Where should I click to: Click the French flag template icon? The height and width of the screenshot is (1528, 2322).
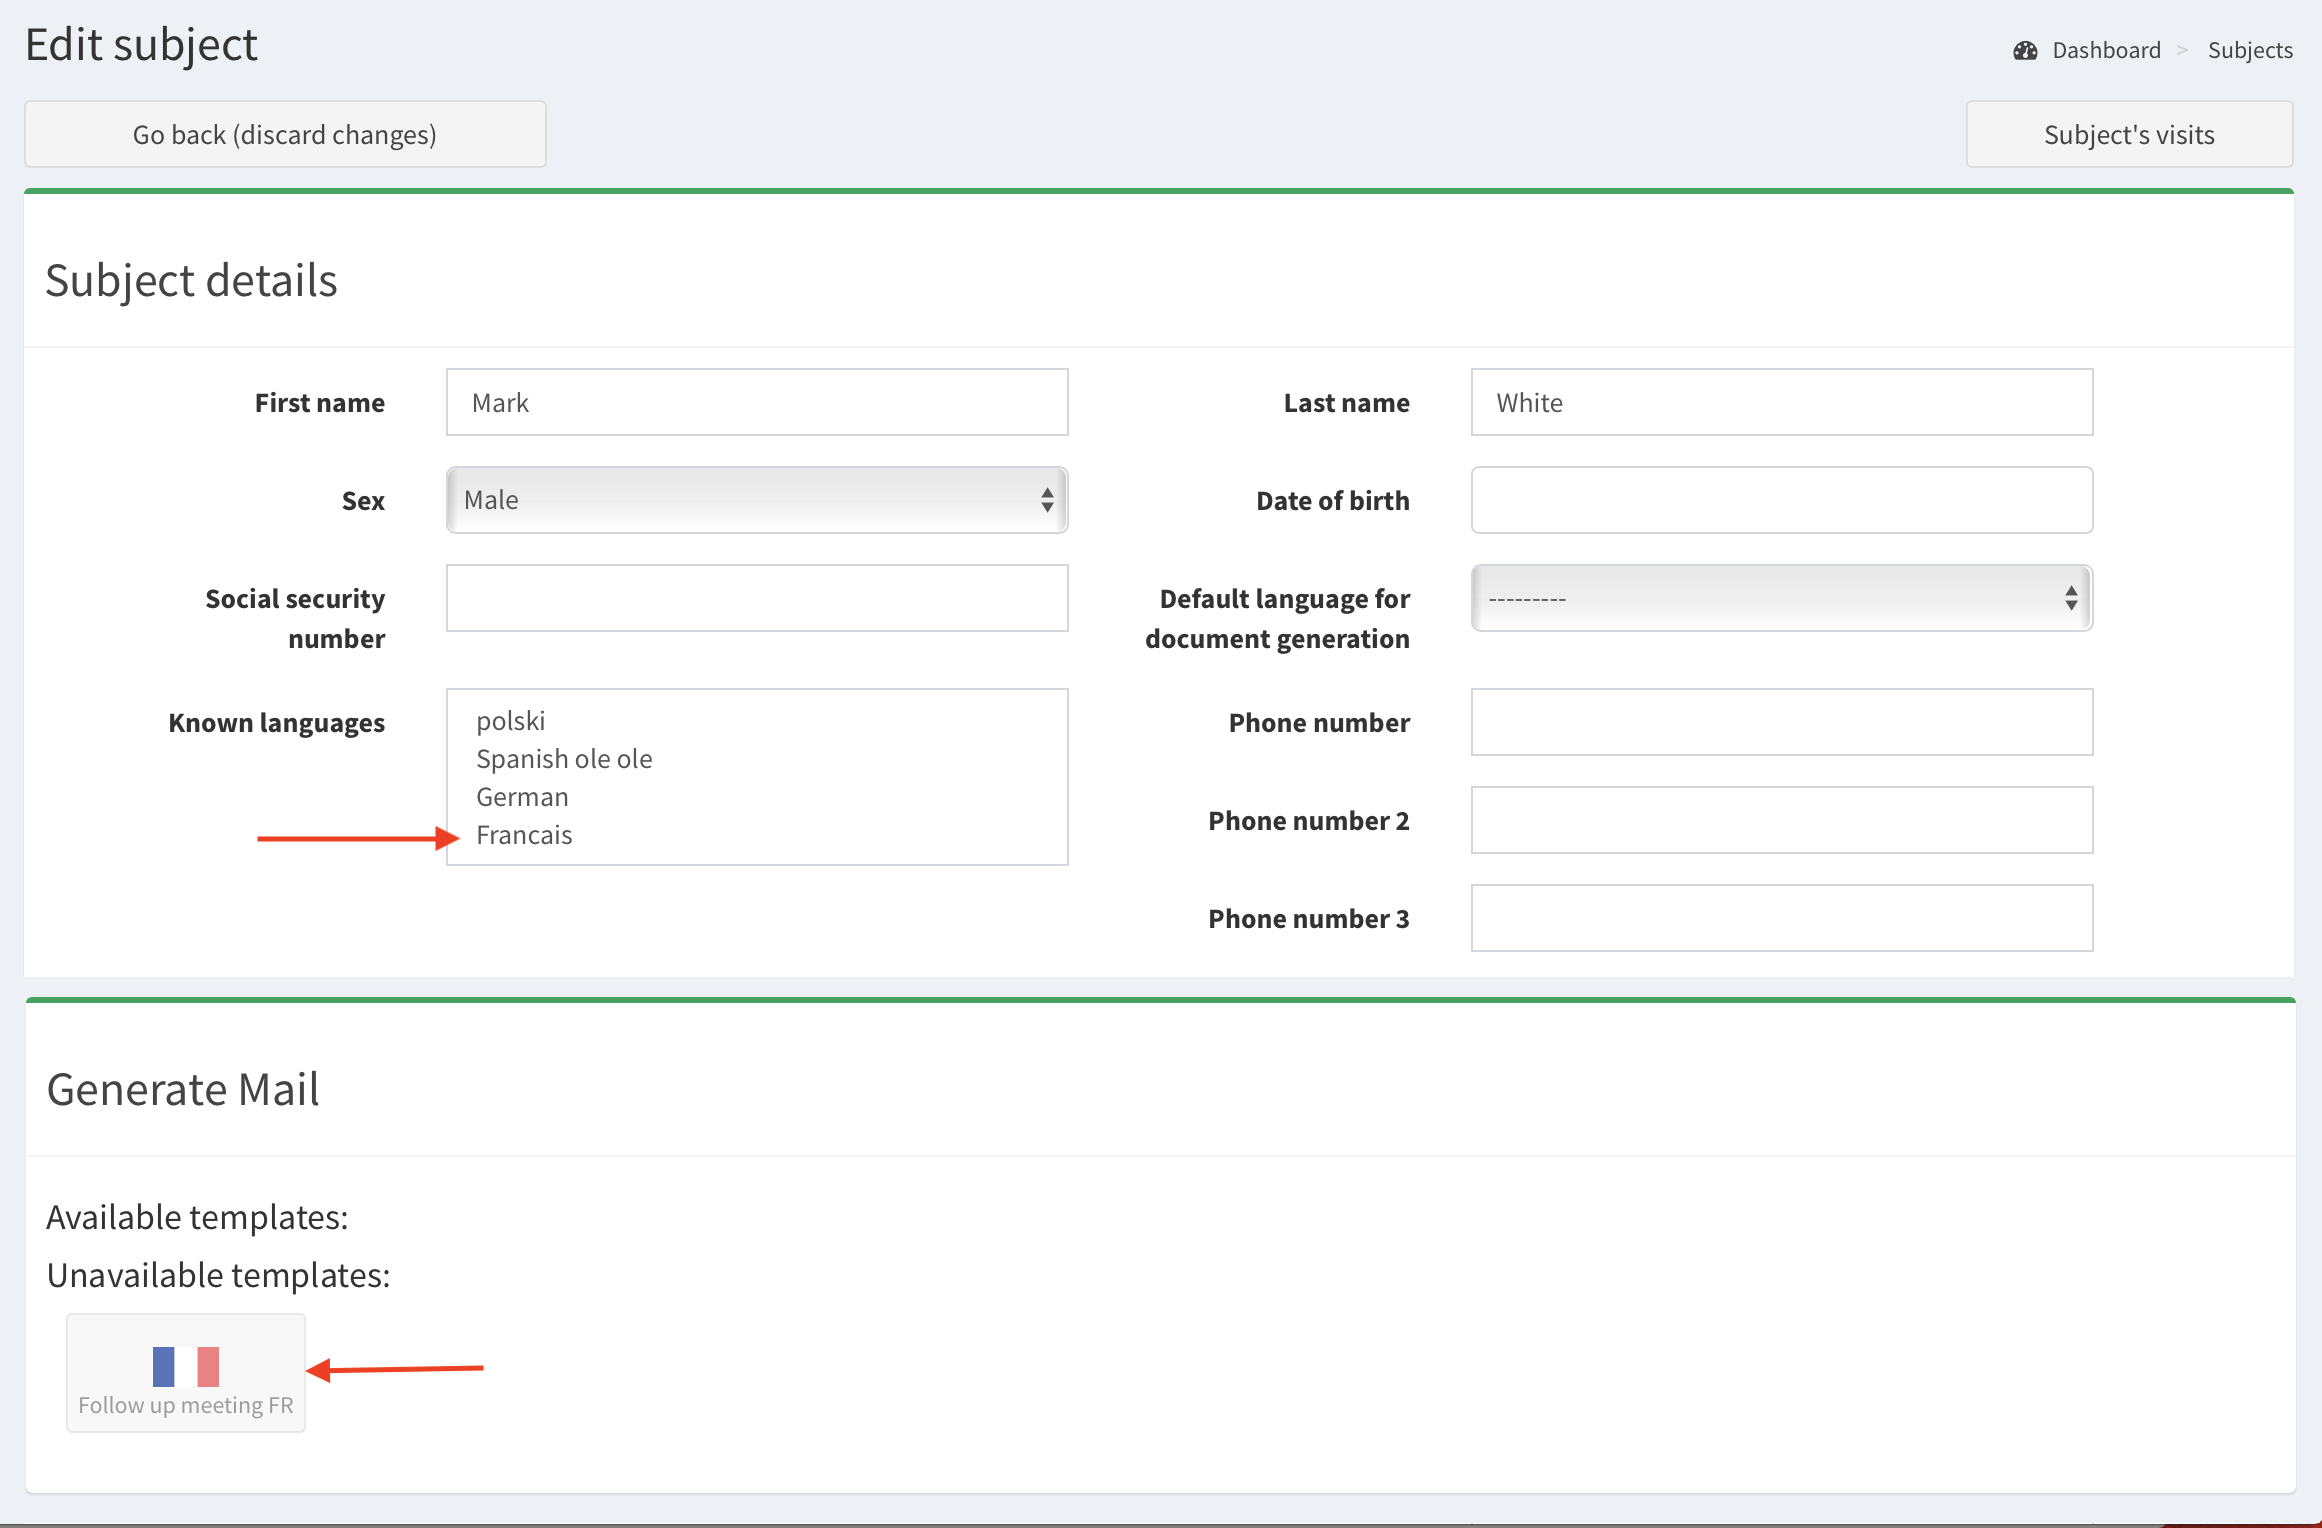[x=186, y=1366]
